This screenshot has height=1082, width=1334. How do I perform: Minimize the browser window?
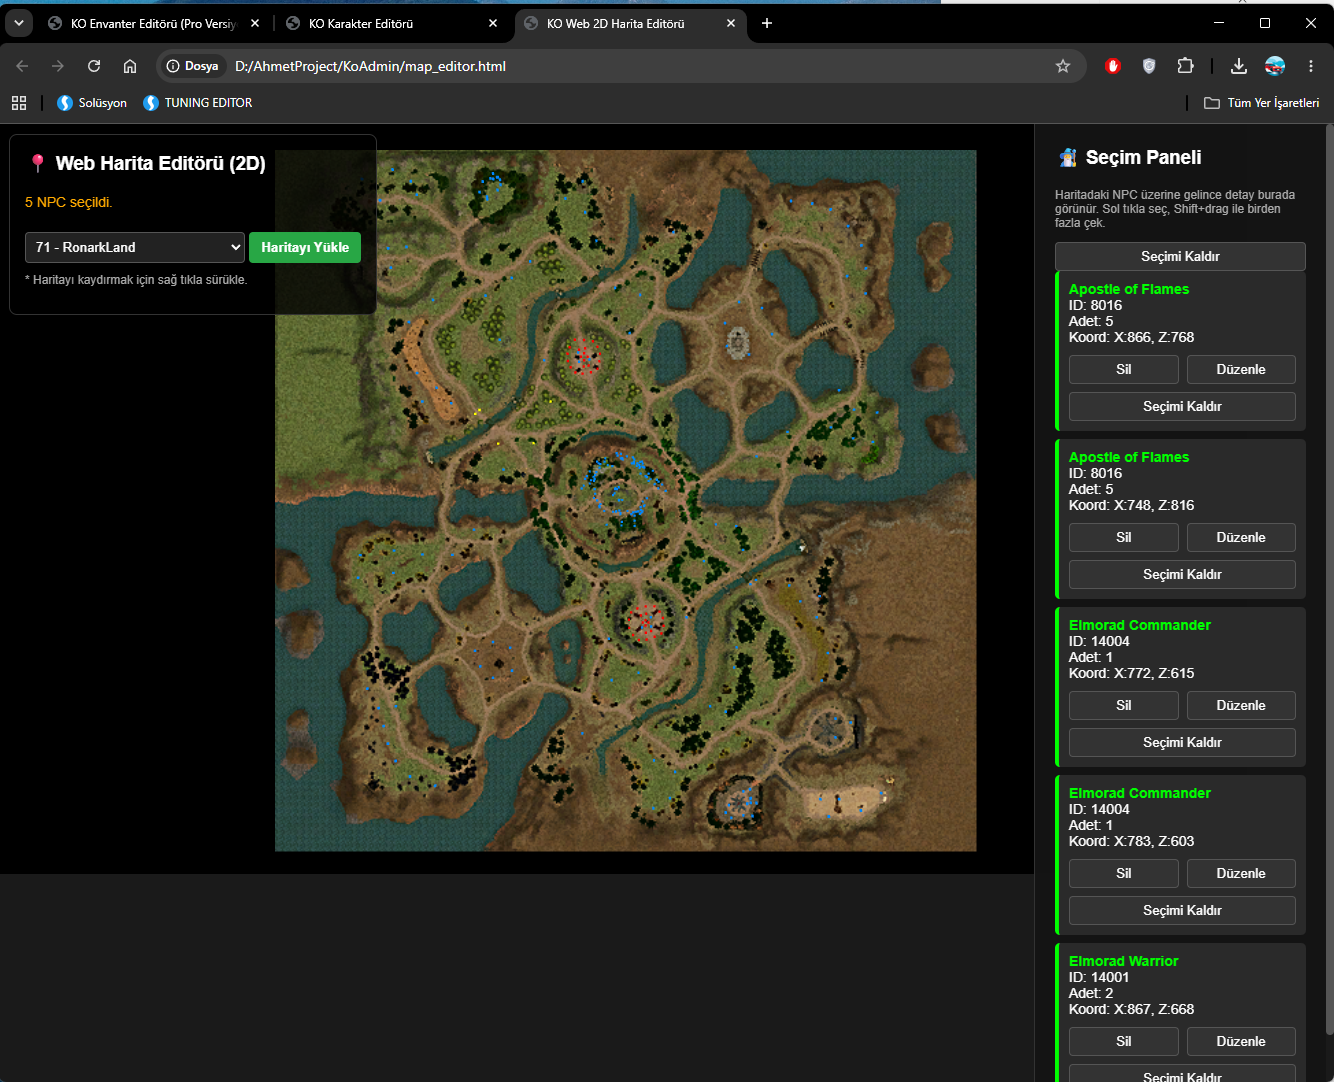(1219, 23)
